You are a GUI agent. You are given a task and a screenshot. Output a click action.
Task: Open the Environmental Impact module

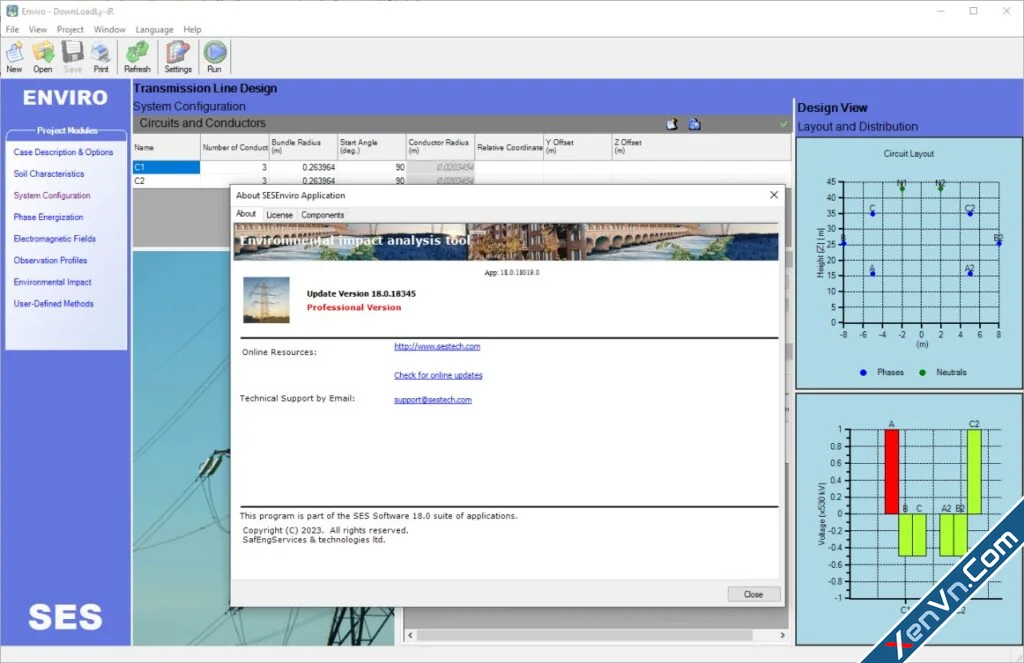coord(52,282)
